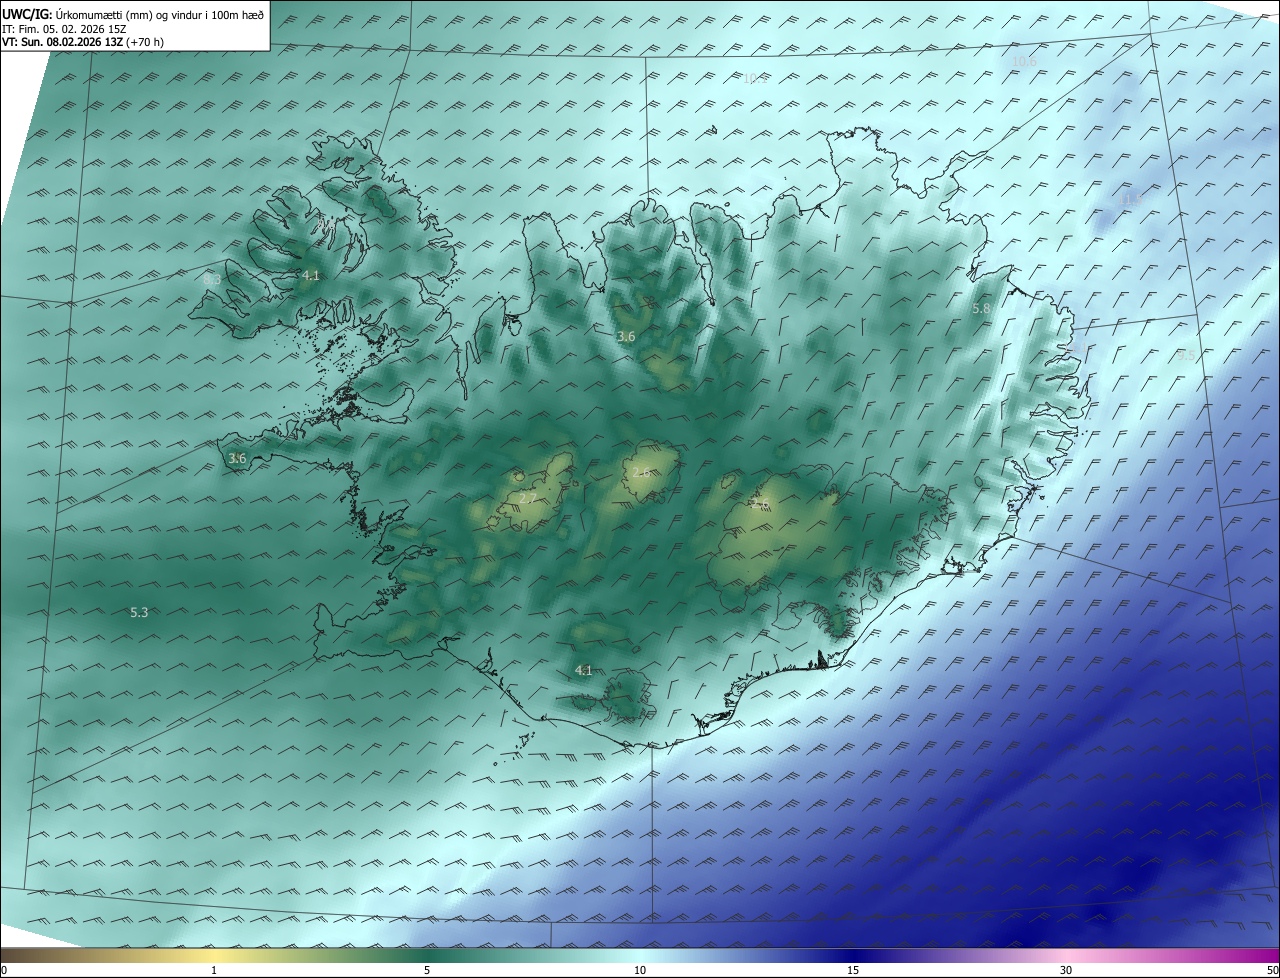Click the 2.7 value on Langjökull glacier

point(529,498)
